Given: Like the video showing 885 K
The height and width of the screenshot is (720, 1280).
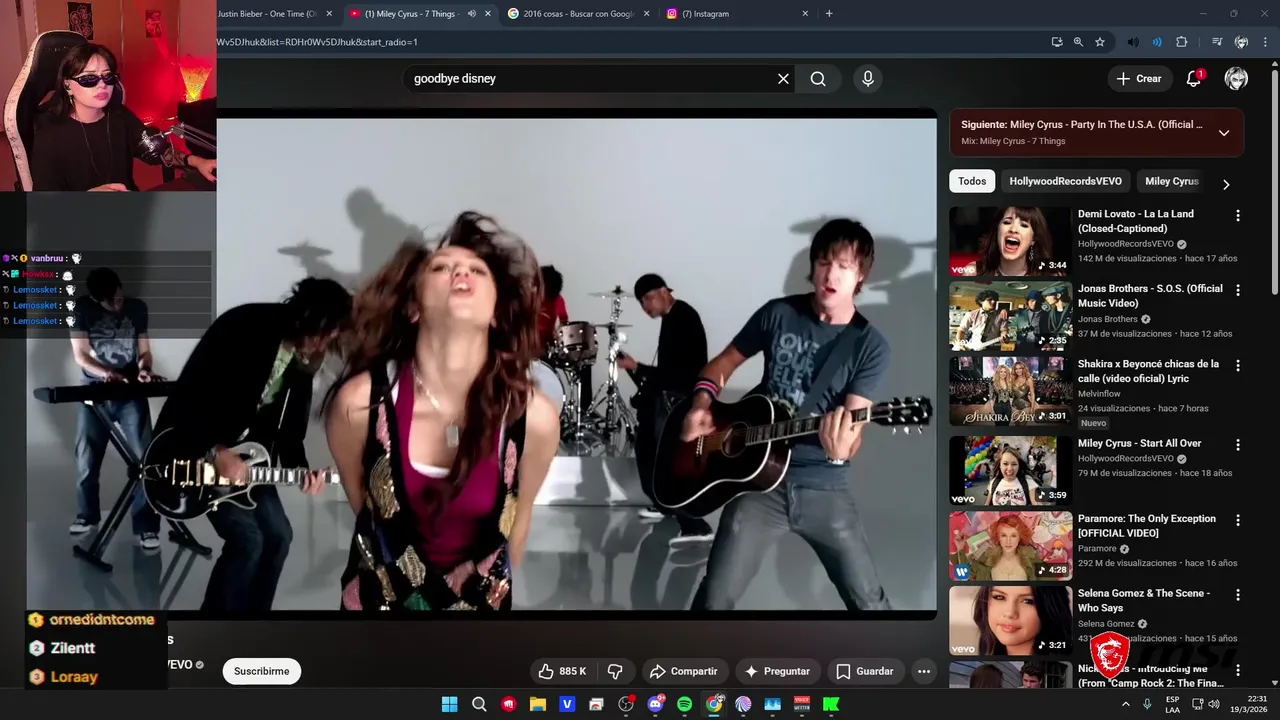Looking at the screenshot, I should pyautogui.click(x=563, y=671).
